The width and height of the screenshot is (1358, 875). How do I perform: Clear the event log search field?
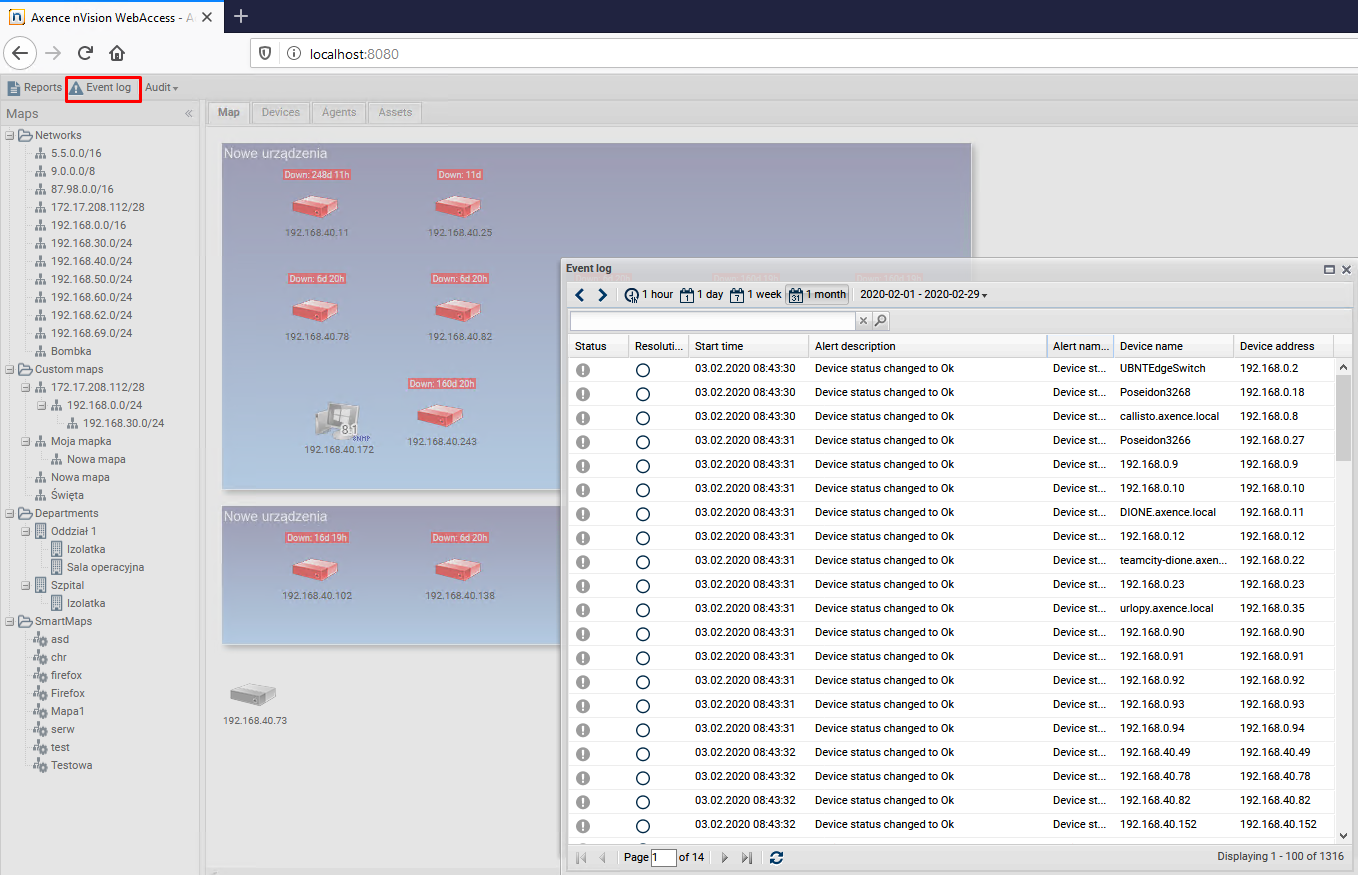pos(864,321)
